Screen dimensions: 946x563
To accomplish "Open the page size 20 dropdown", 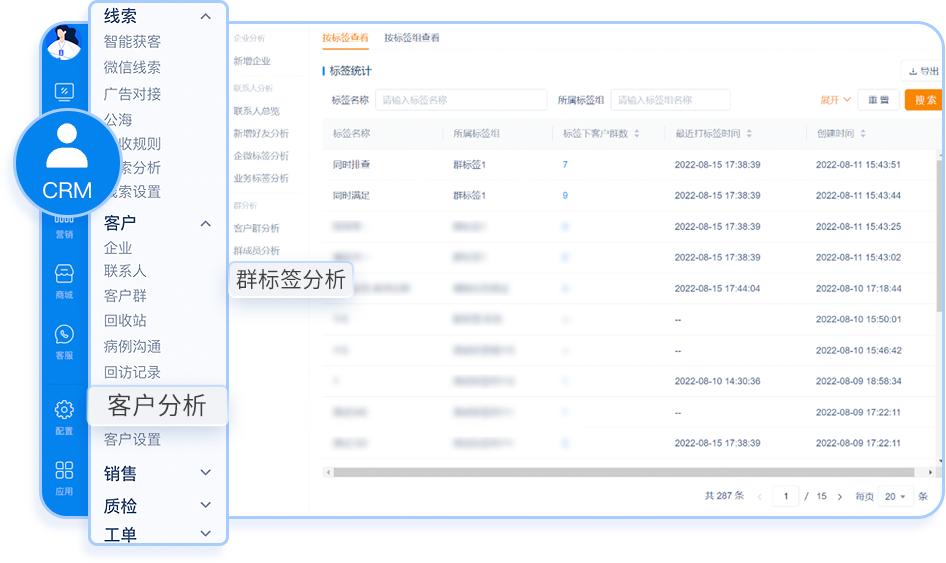I will click(894, 496).
